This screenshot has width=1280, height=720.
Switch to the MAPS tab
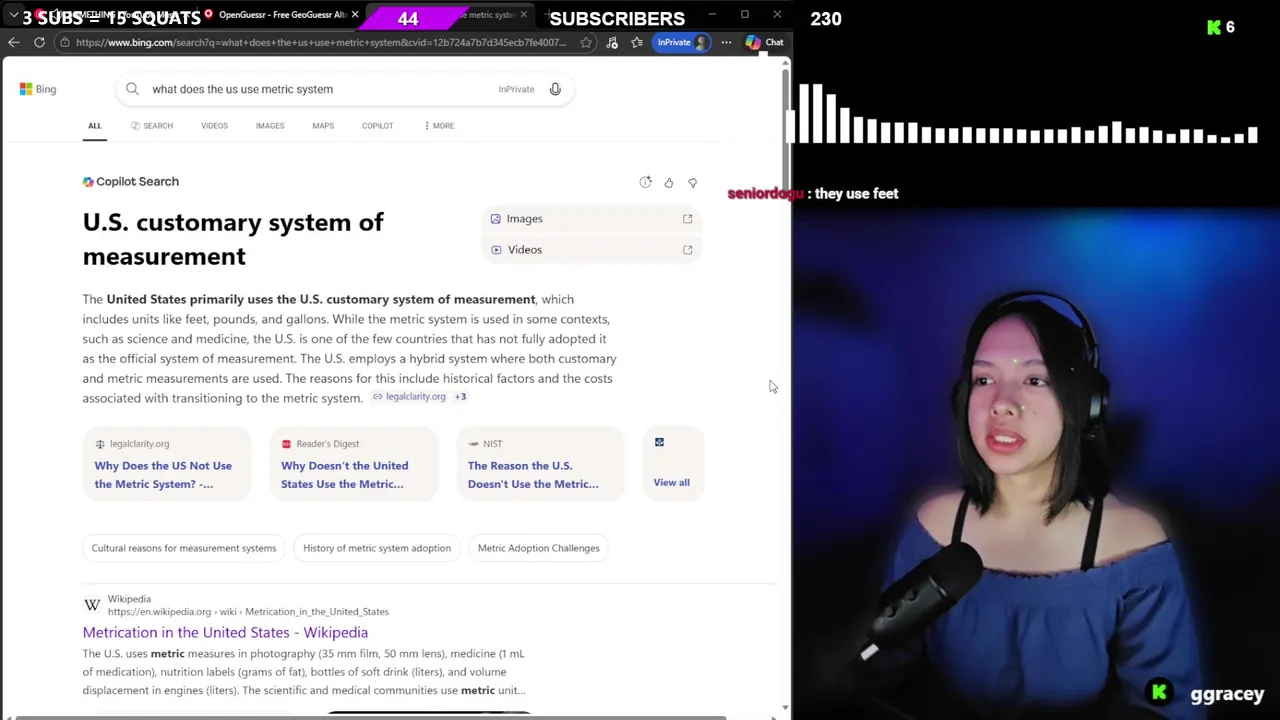click(x=323, y=126)
